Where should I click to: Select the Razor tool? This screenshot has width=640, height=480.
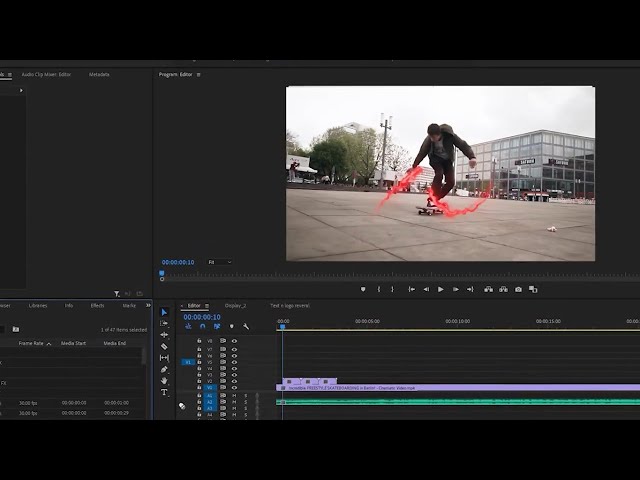point(164,346)
